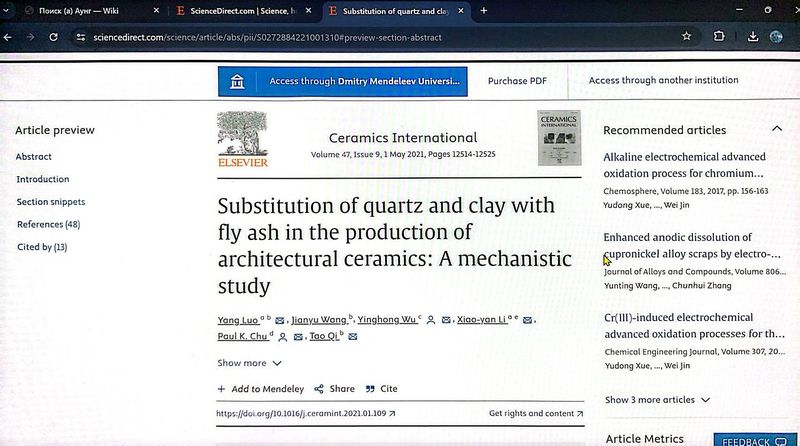Click the Ceramics International cover thumbnail
Image resolution: width=800 pixels, height=446 pixels.
tap(559, 137)
